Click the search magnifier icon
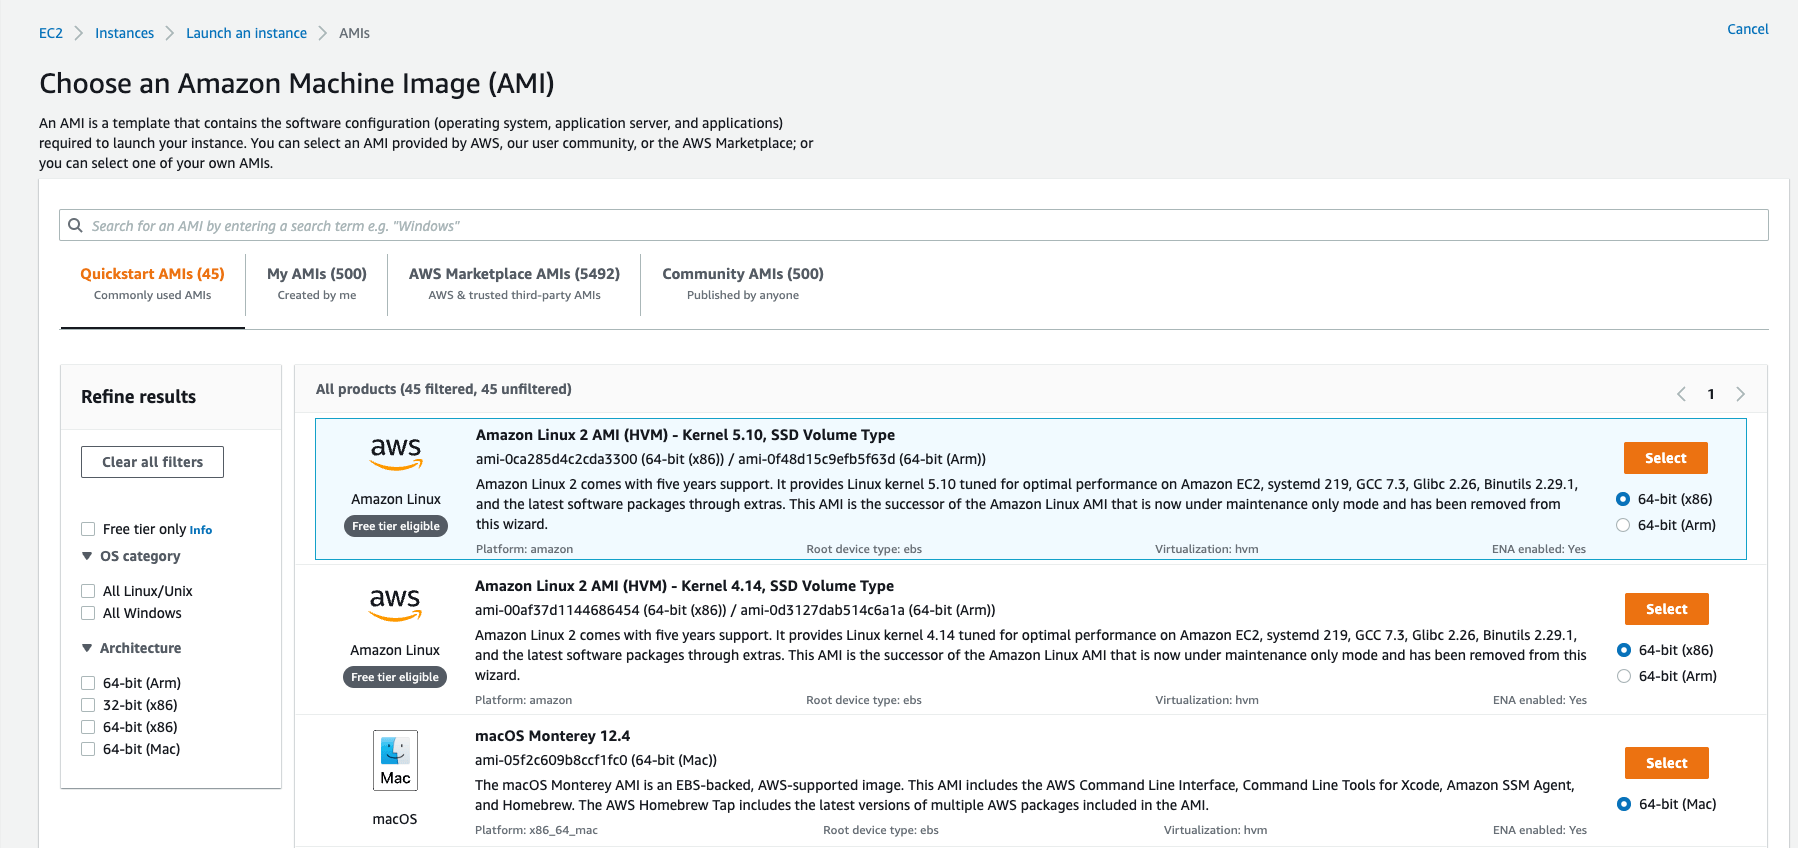 coord(75,226)
